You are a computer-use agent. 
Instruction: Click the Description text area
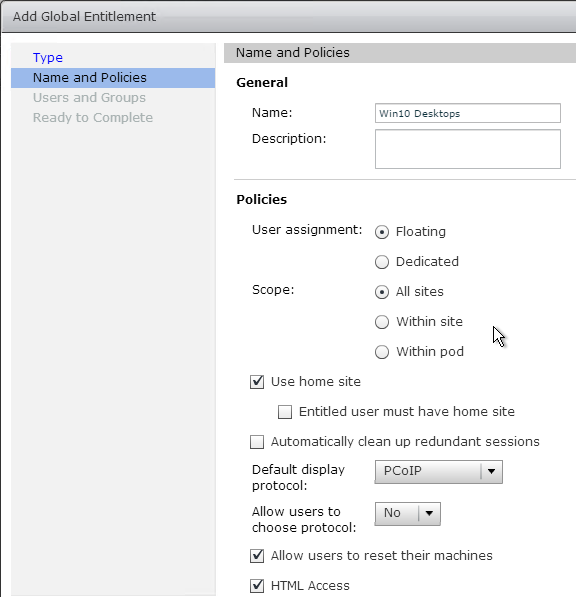tap(468, 149)
